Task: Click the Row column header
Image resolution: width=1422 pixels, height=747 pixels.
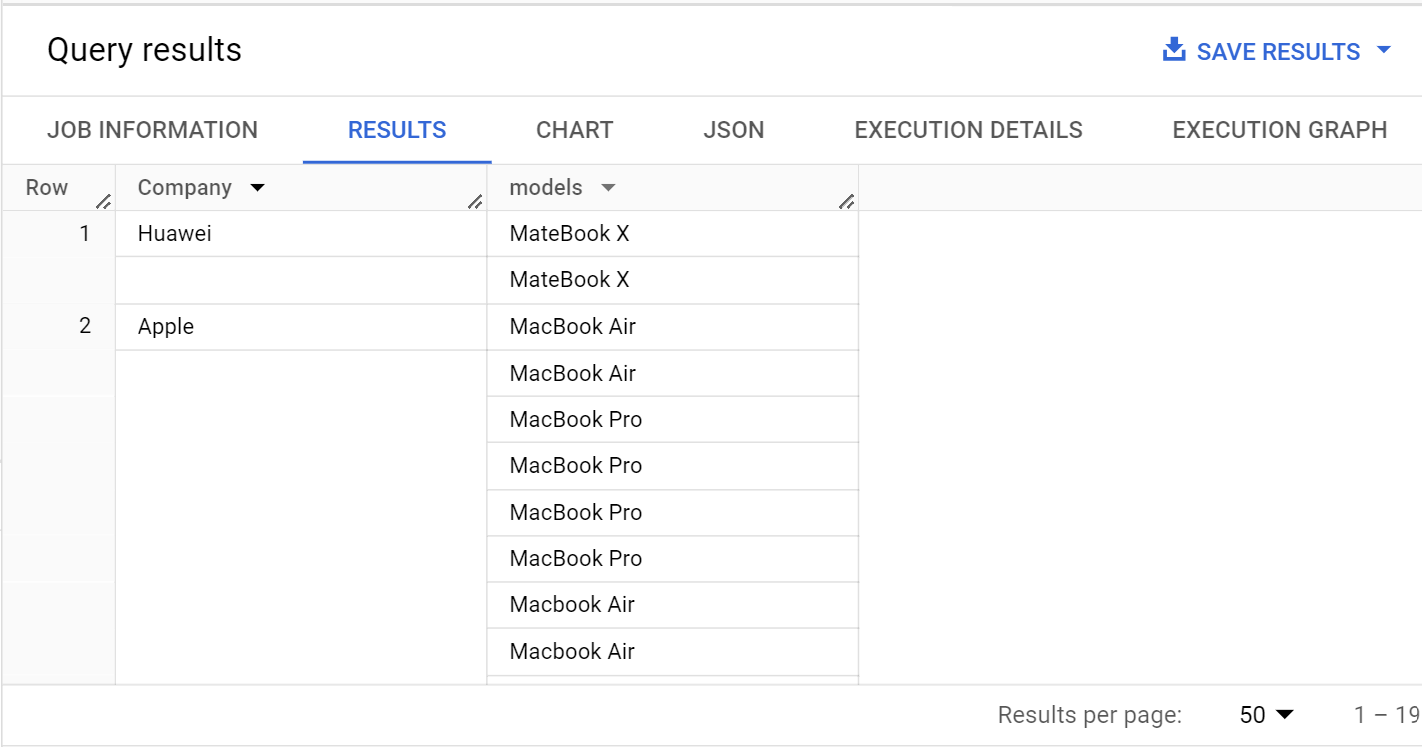Action: [47, 188]
